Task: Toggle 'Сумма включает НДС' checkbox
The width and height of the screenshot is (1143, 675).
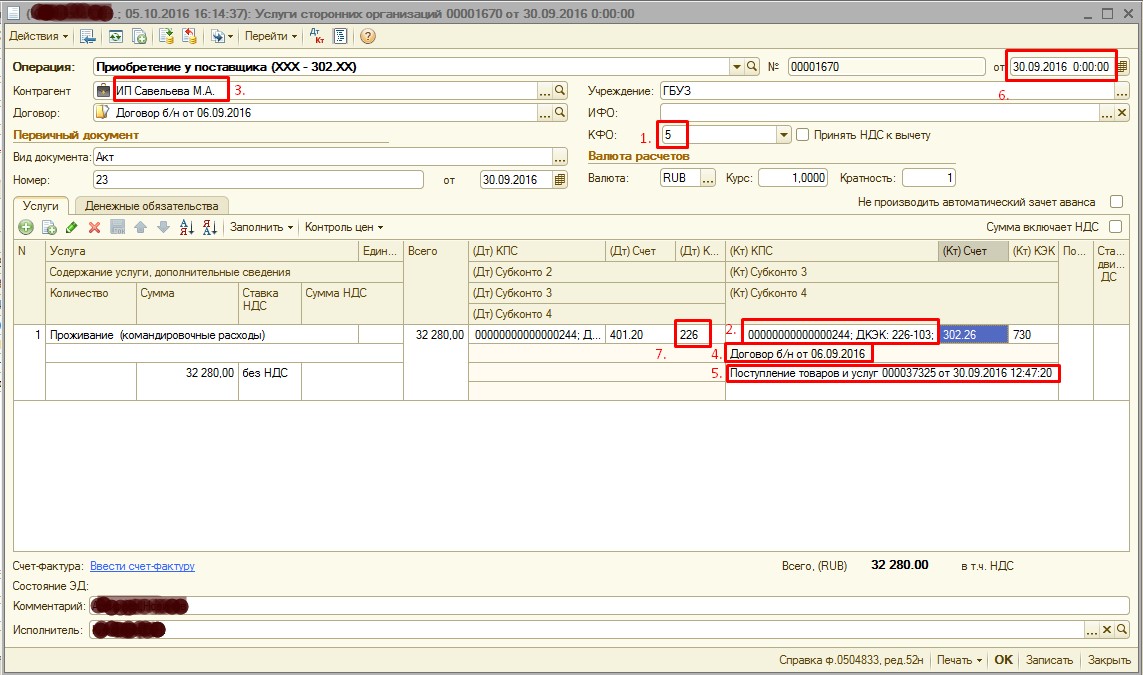Action: pyautogui.click(x=1116, y=227)
